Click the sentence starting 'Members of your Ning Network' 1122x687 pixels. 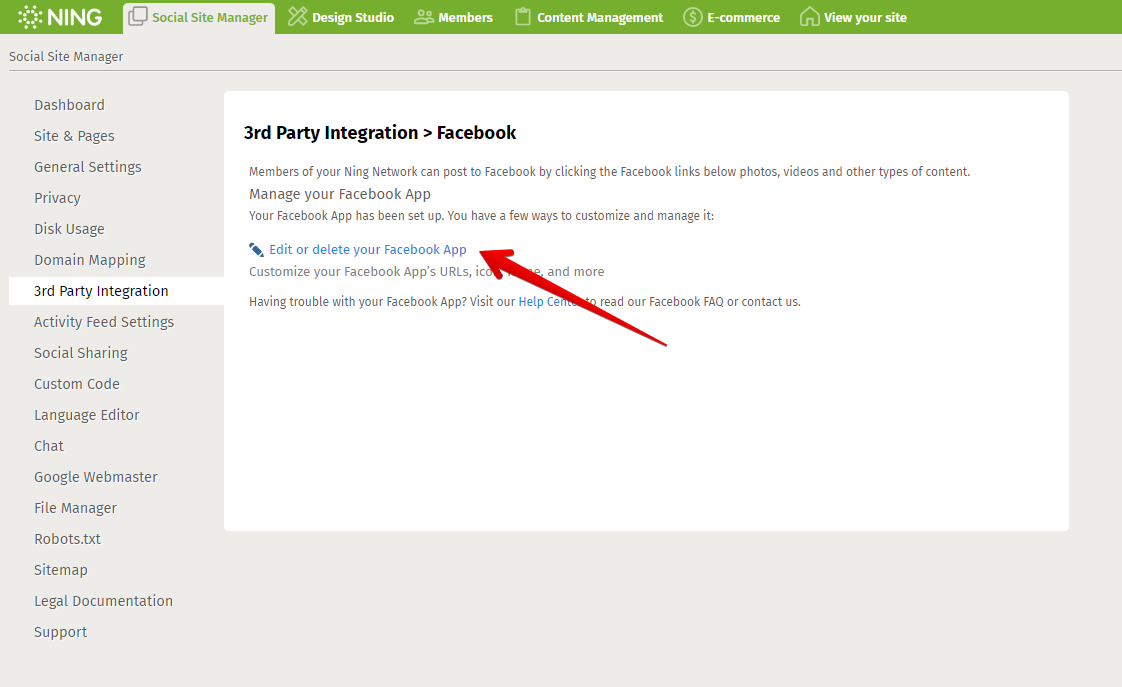coord(610,172)
